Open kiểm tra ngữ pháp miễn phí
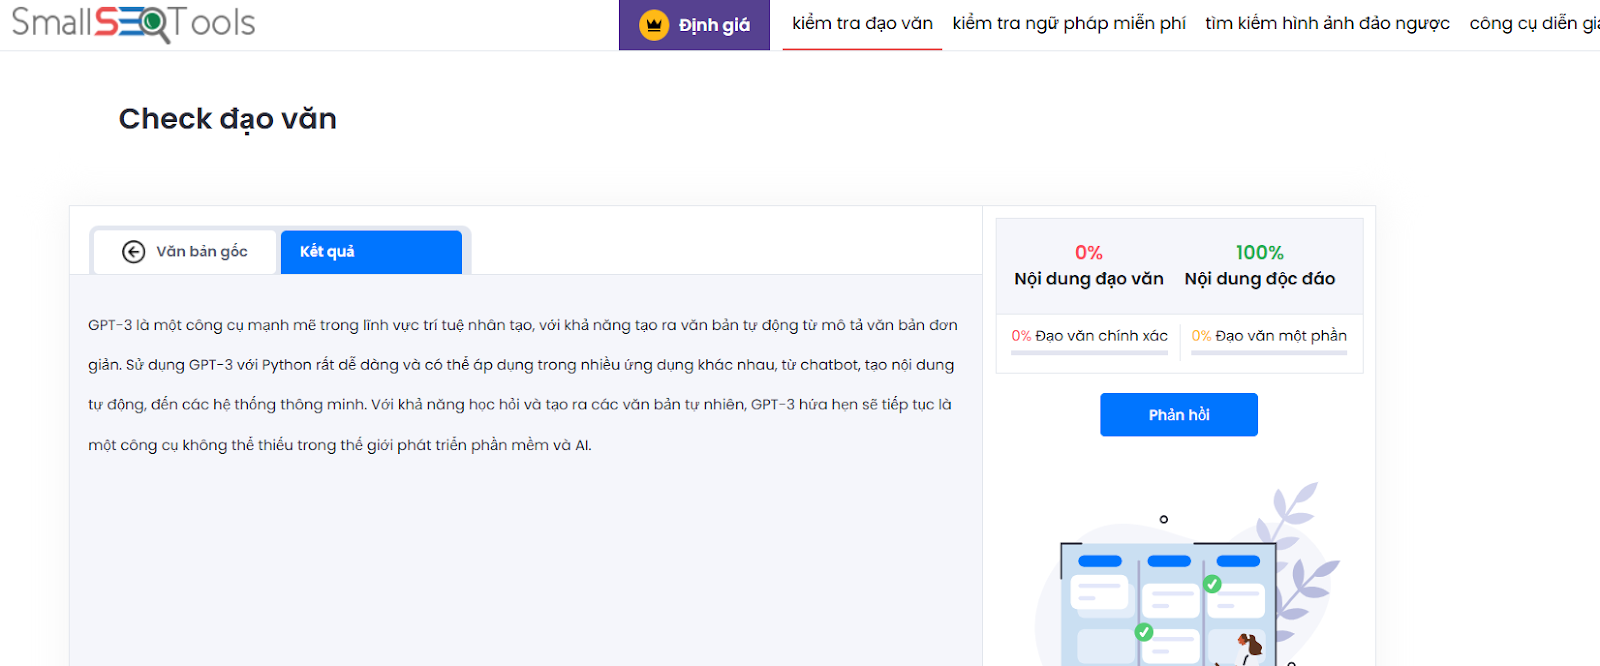This screenshot has width=1600, height=666. [1069, 24]
